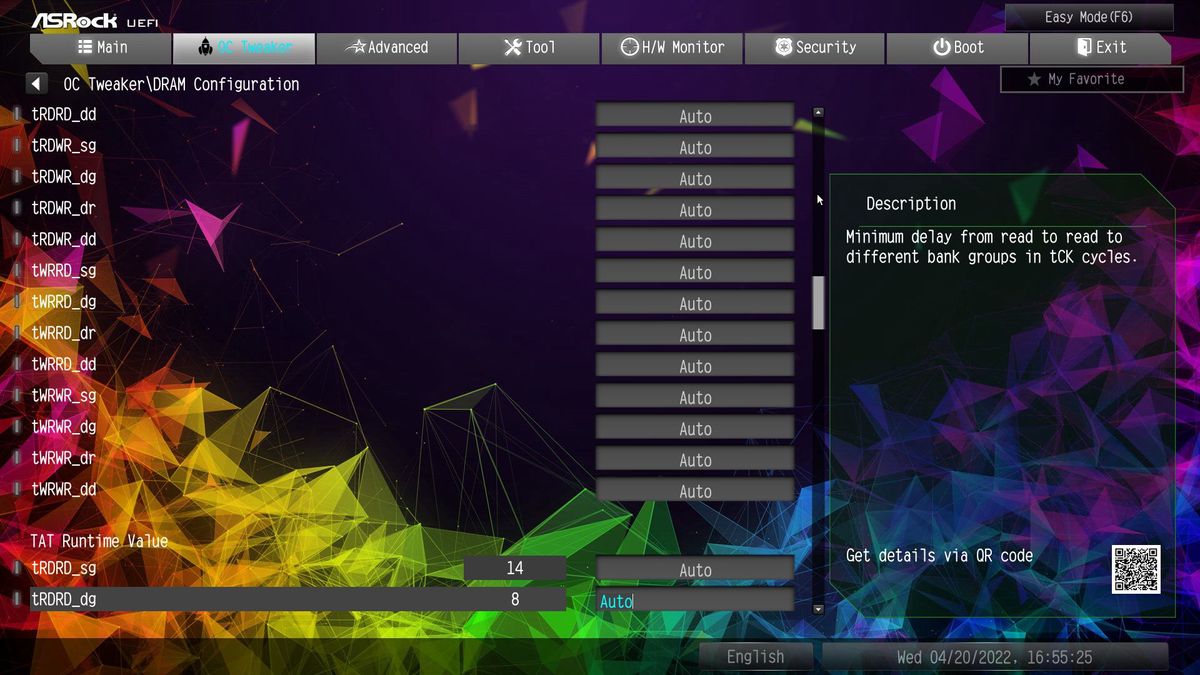Select the tRDWR_dd setting label
The width and height of the screenshot is (1200, 675).
coord(64,239)
